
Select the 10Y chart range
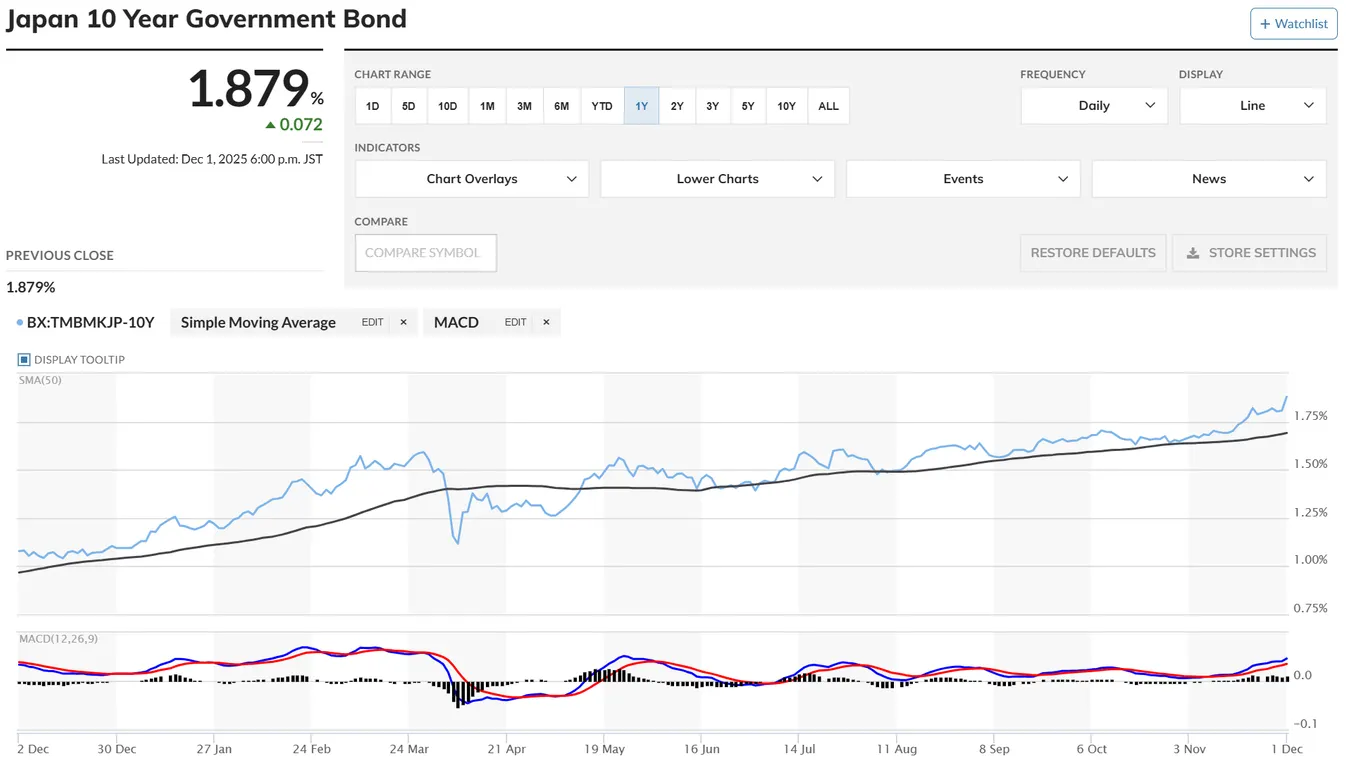786,106
